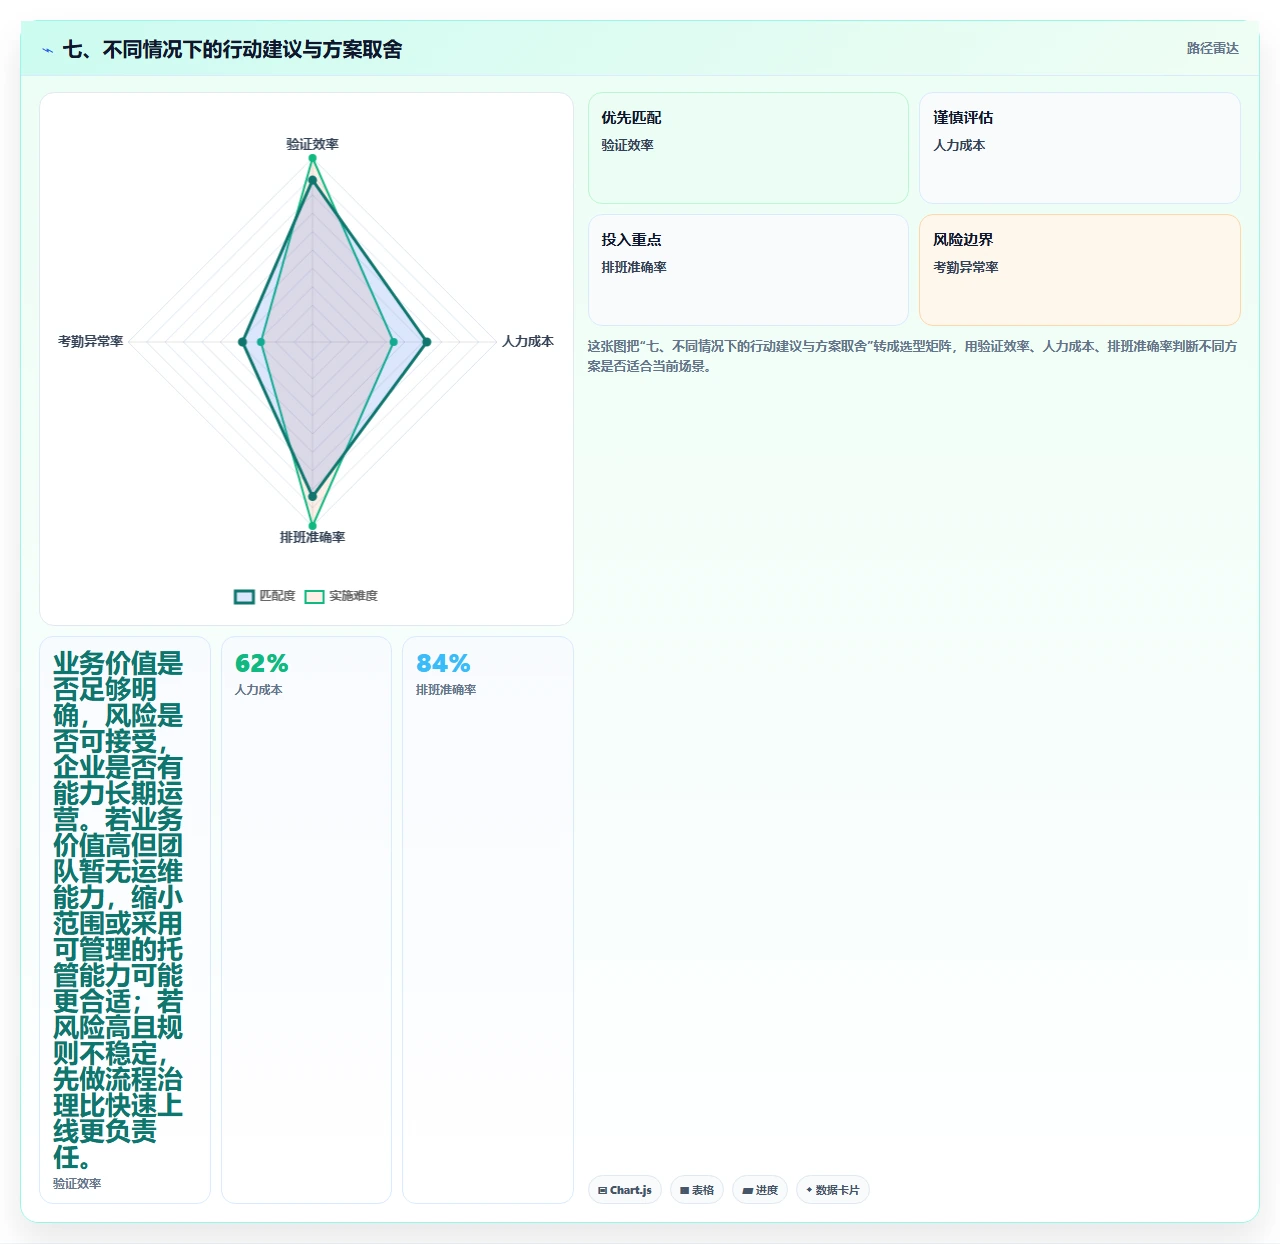The width and height of the screenshot is (1280, 1244).
Task: Toggle the 实施难度 legend color box
Action: 314,596
